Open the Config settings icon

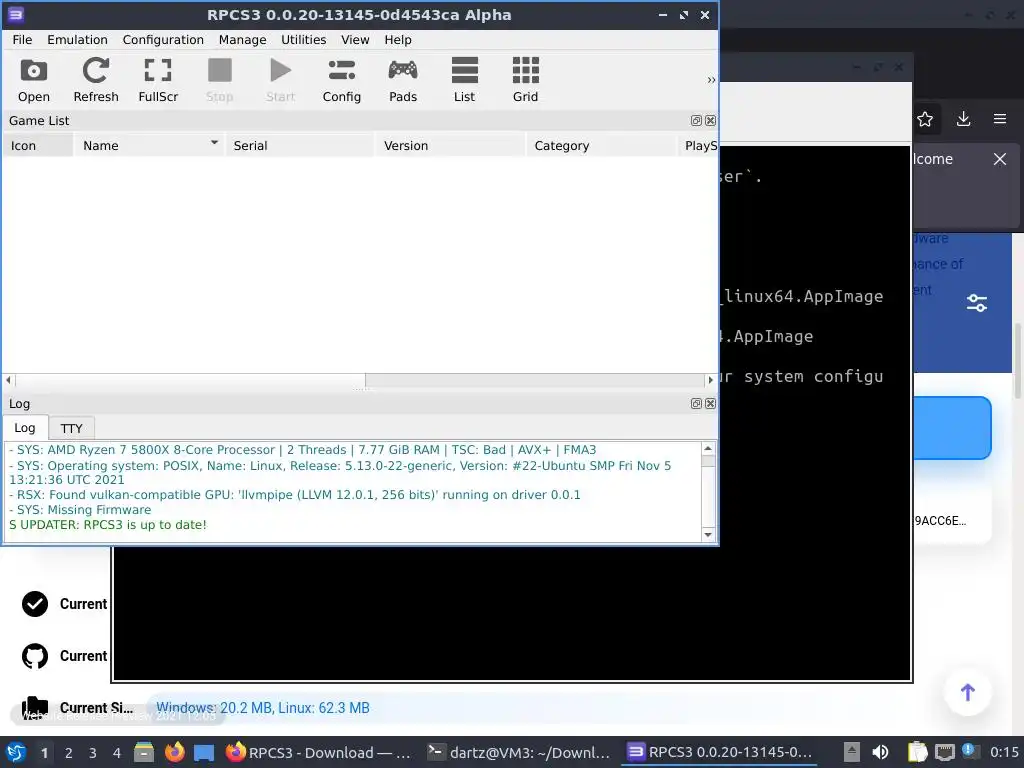tap(342, 80)
